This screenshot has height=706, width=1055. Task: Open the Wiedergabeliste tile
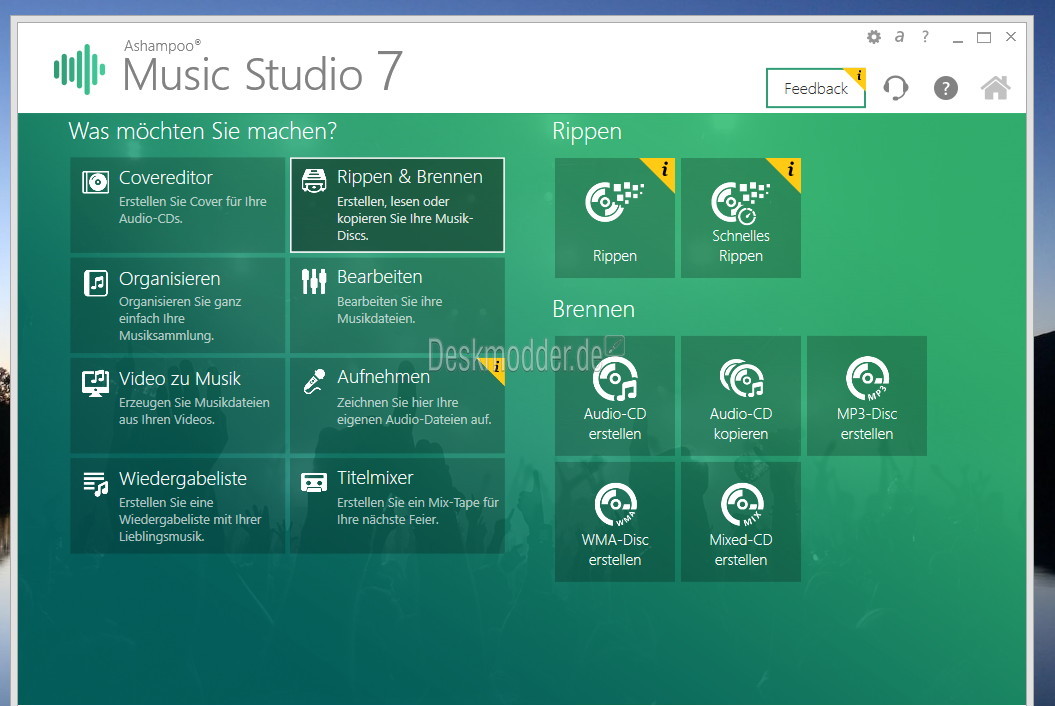tap(178, 505)
